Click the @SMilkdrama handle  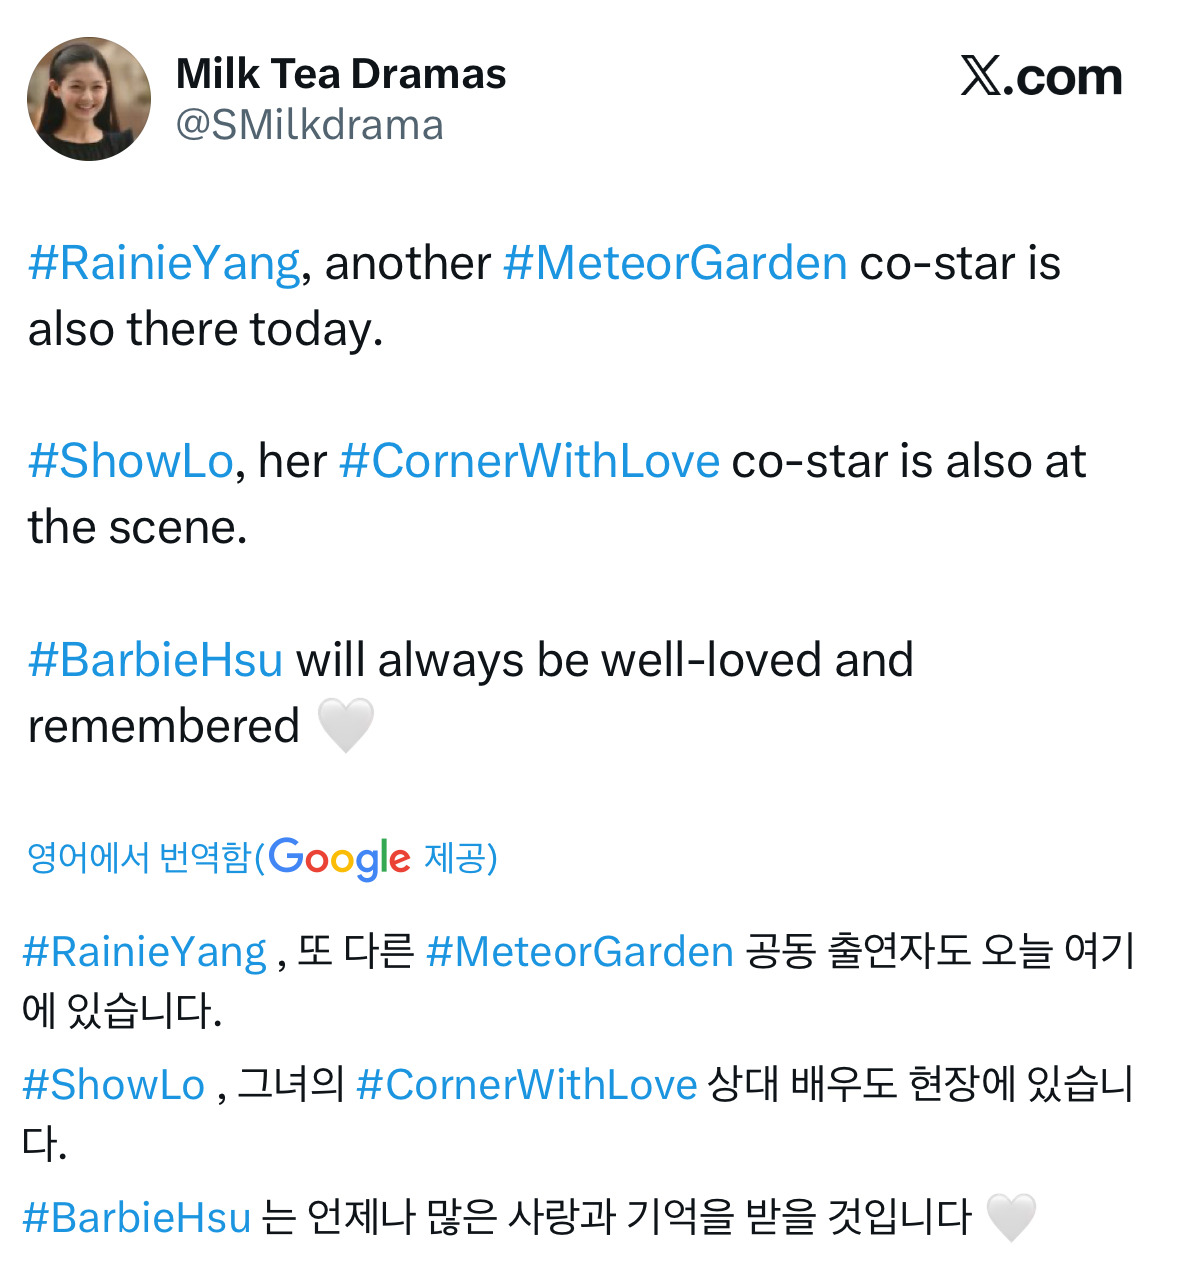[x=310, y=125]
